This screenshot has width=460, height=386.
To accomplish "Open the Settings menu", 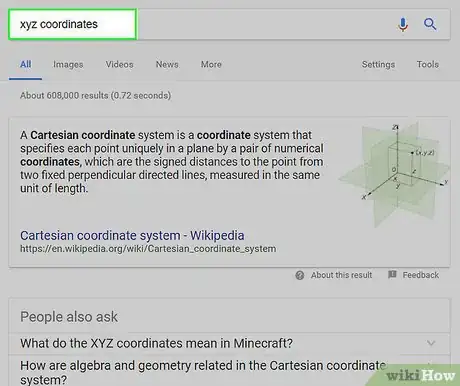I will [378, 64].
